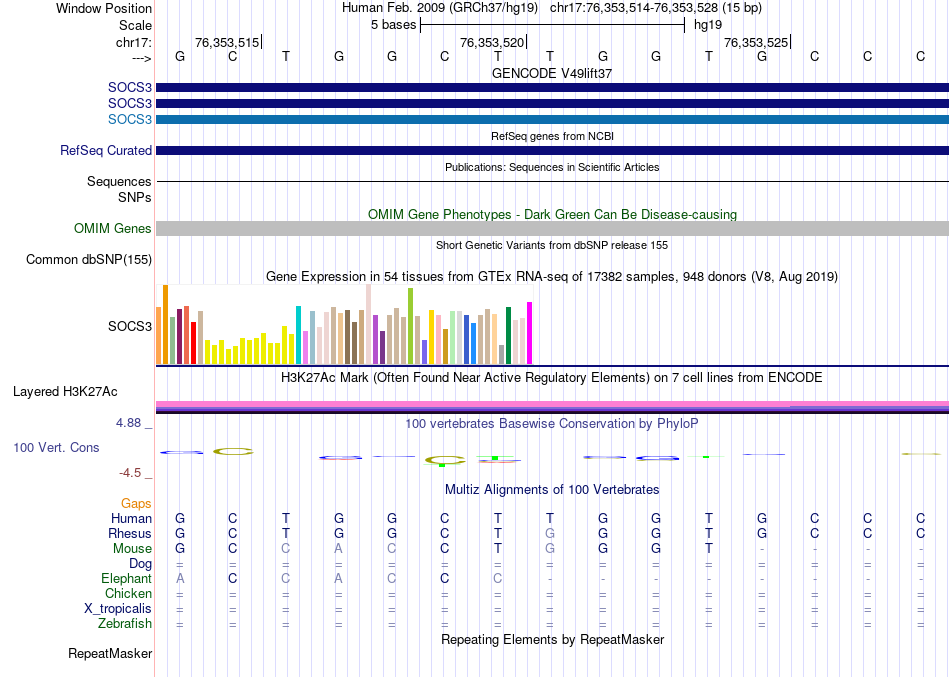This screenshot has height=677, width=950.
Task: Click the light blue SOCS3 transcript label
Action: coord(130,119)
